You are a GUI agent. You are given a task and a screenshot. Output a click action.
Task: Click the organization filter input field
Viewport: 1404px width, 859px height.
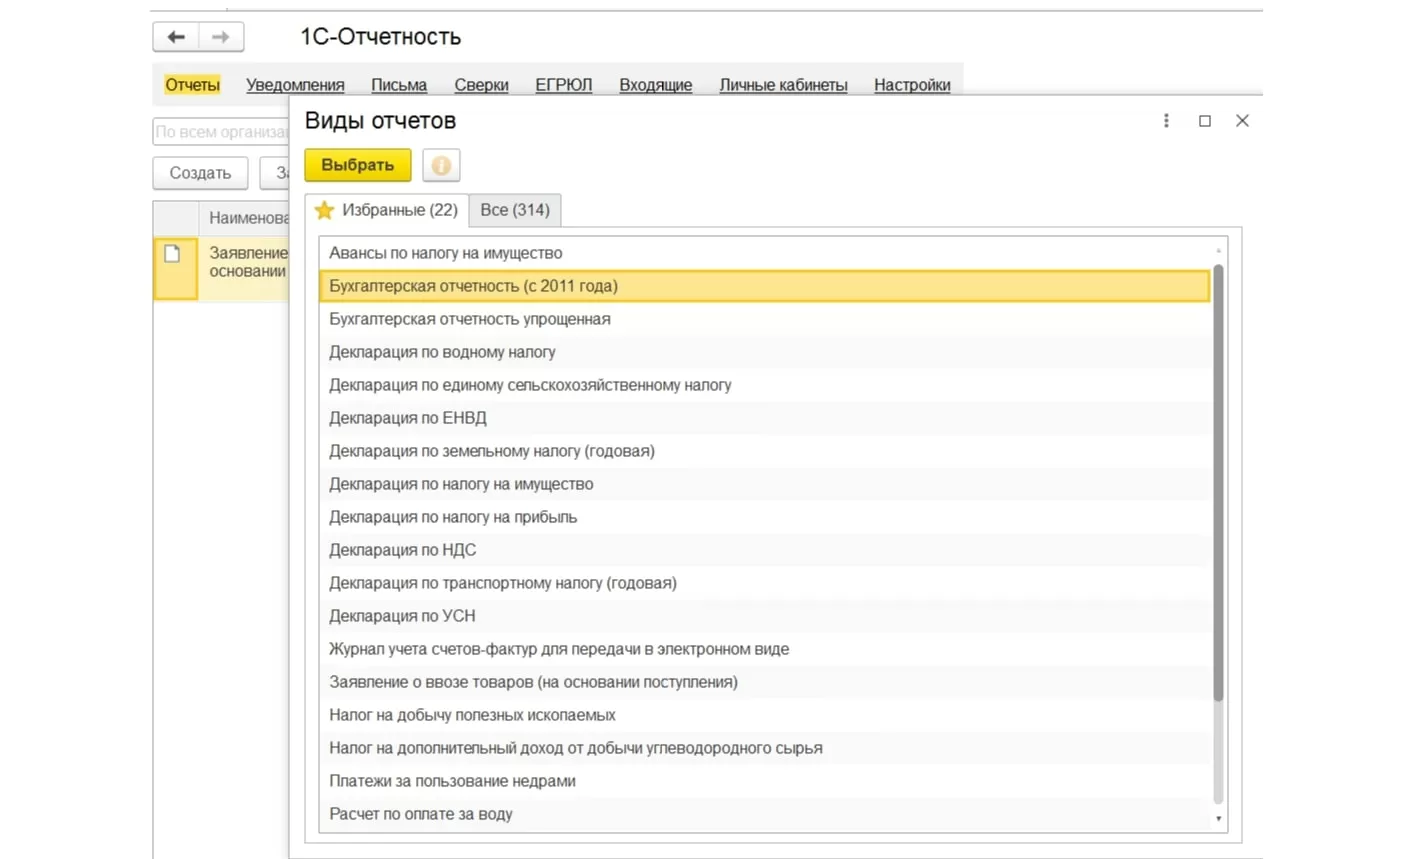click(x=221, y=132)
